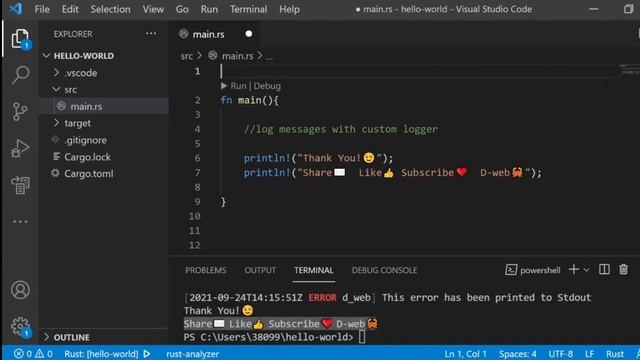Screen dimensions: 640x360
Task: Switch to the DEBUG CONSOLE tab
Action: tap(384, 270)
